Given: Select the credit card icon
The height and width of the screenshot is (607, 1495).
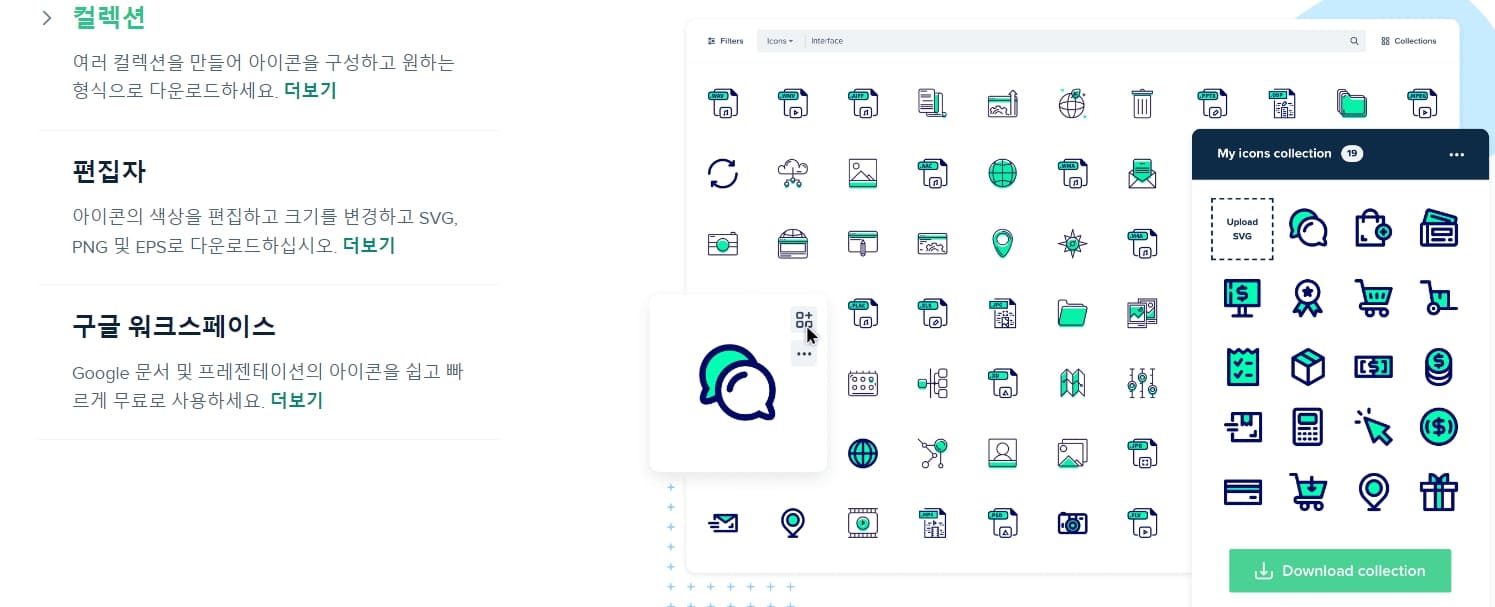Looking at the screenshot, I should (x=1242, y=492).
